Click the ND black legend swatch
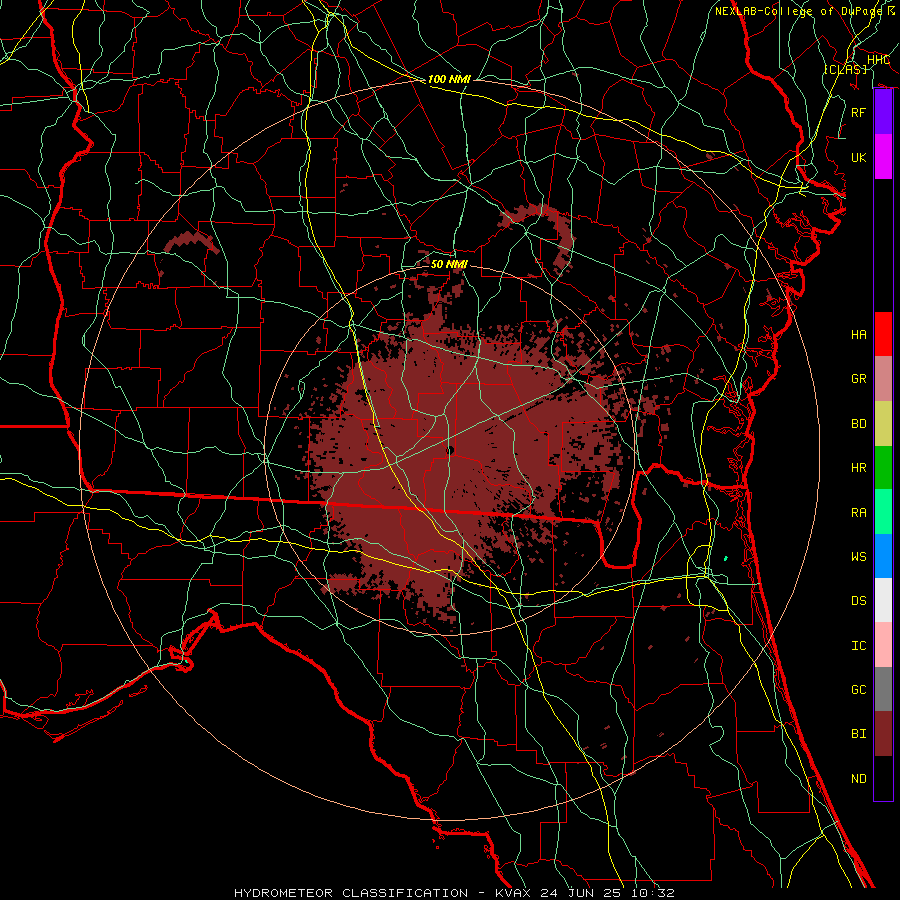The image size is (900, 900). point(883,778)
